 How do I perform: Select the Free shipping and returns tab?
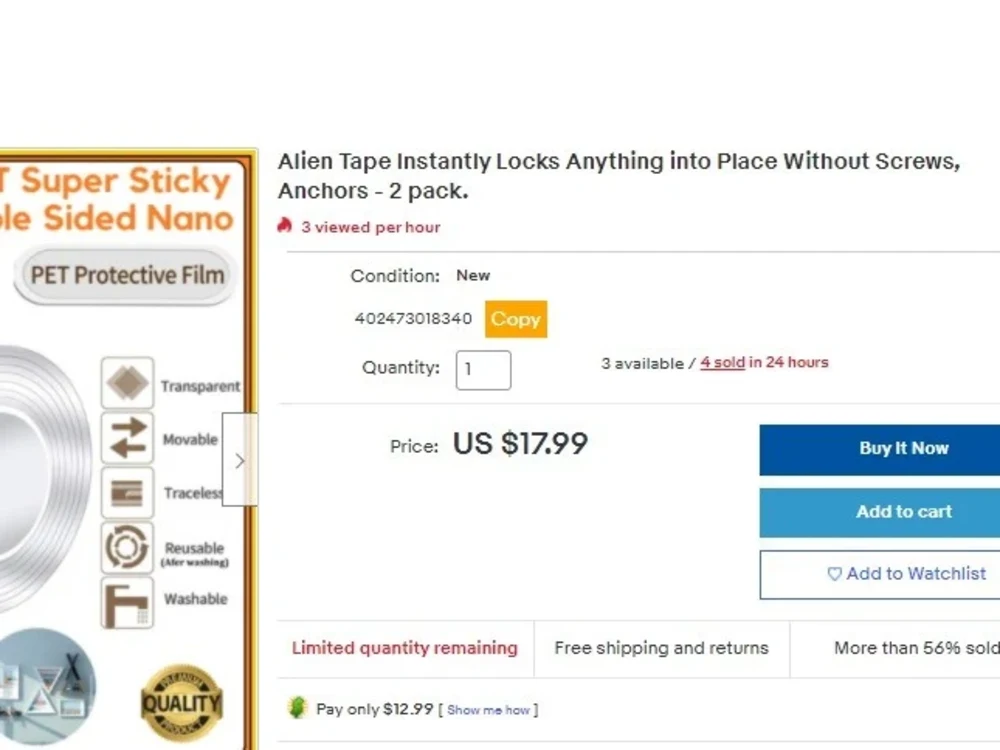click(x=661, y=648)
